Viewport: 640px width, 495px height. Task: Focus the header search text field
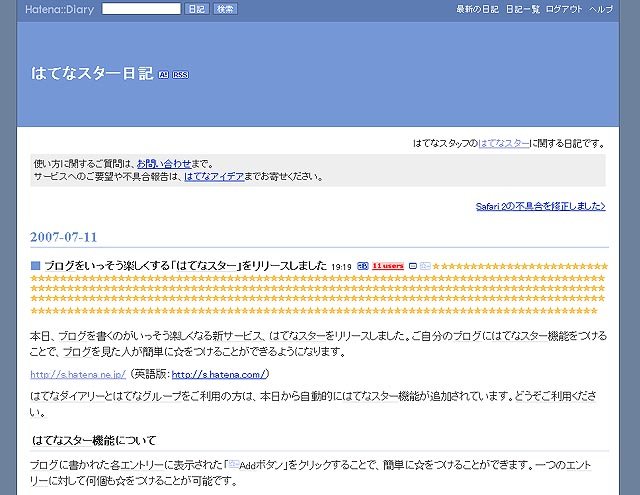141,9
